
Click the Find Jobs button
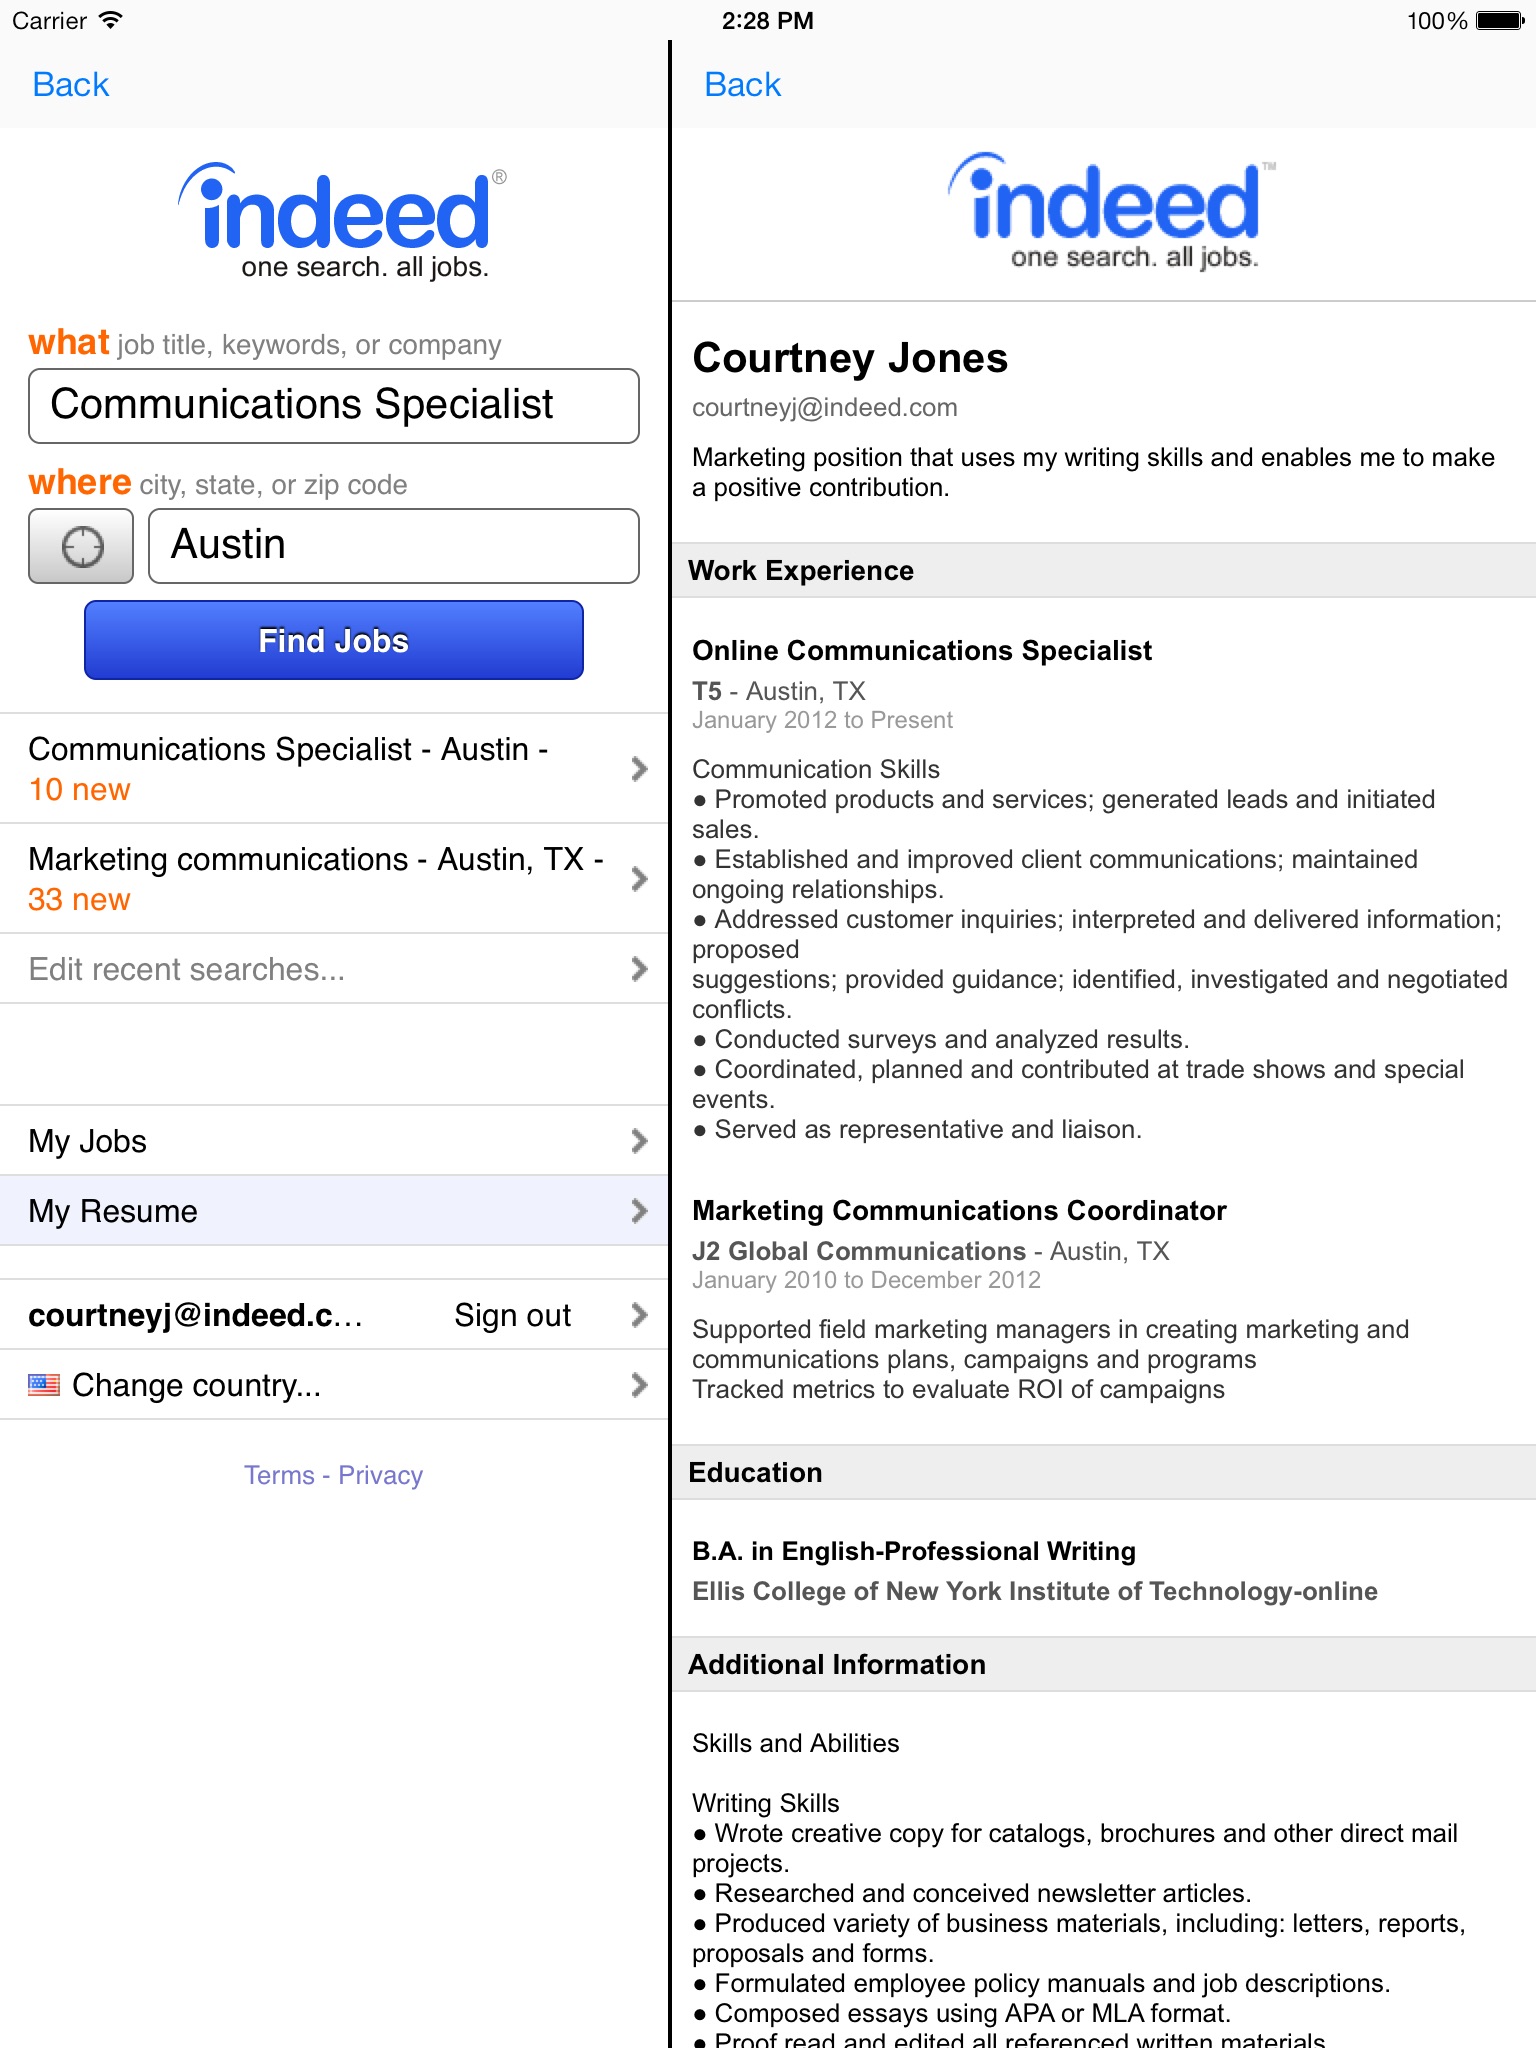[334, 640]
